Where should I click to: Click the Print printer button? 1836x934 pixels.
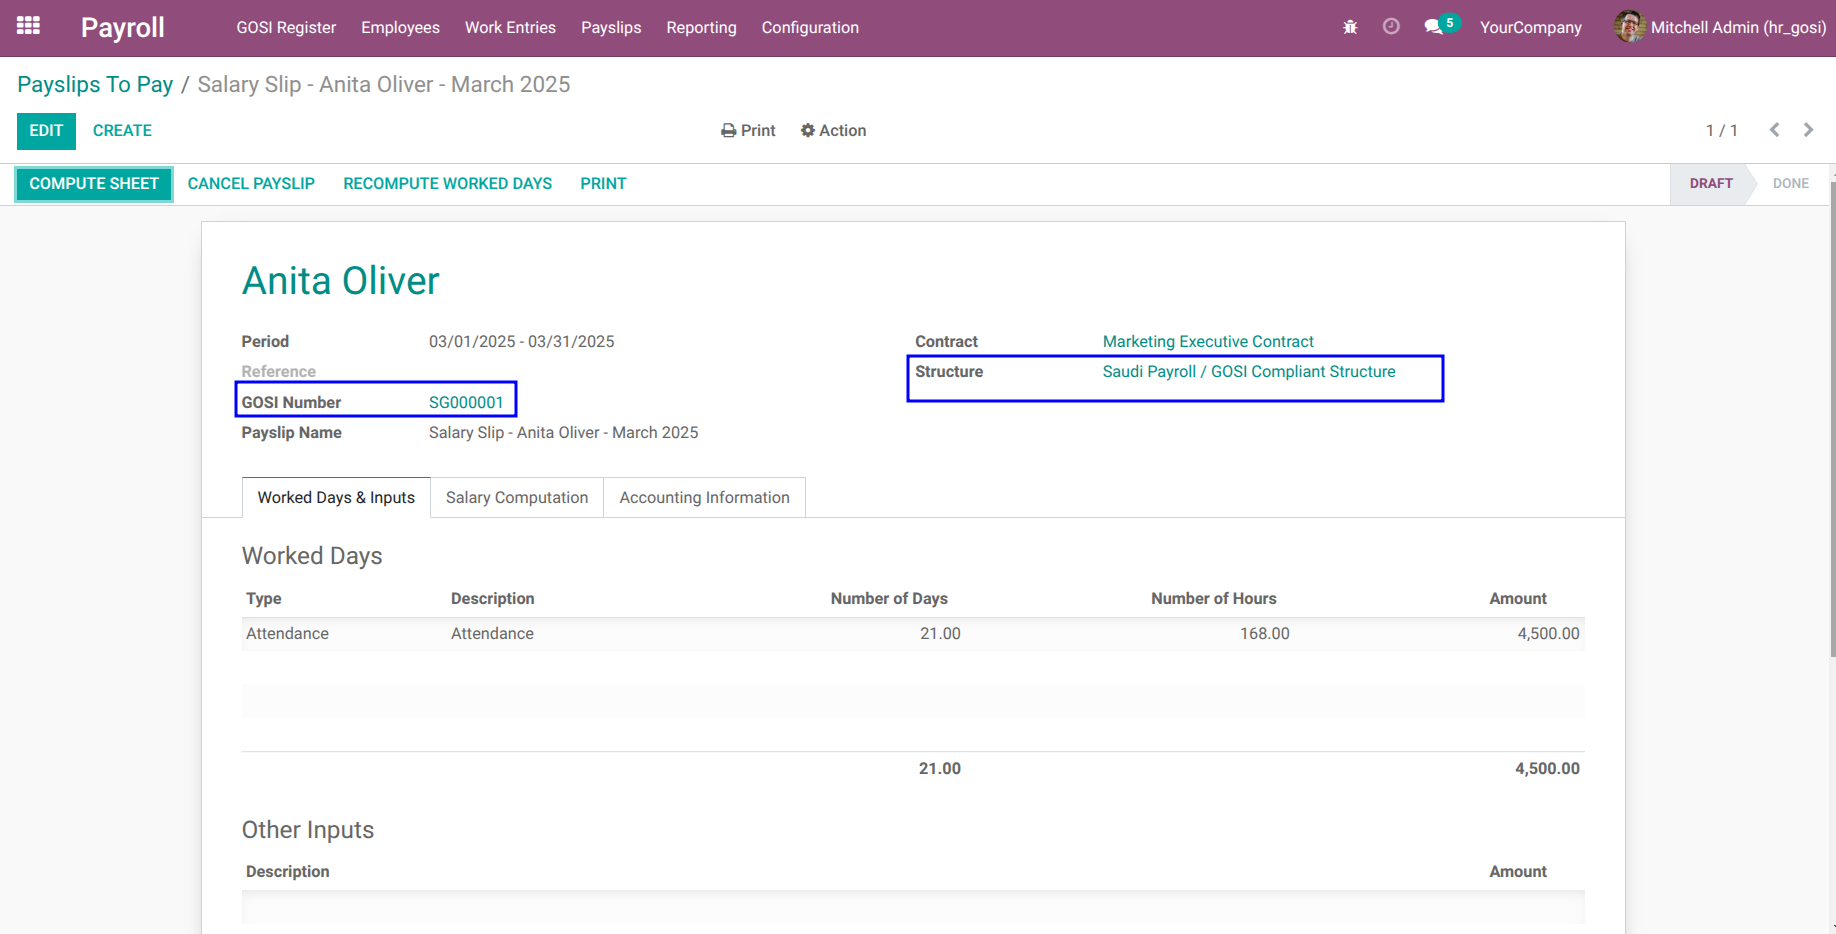pyautogui.click(x=748, y=131)
